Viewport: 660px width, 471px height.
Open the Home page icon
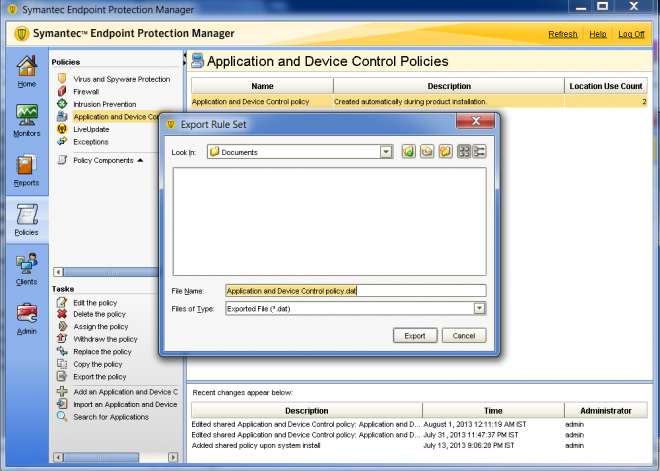point(27,66)
